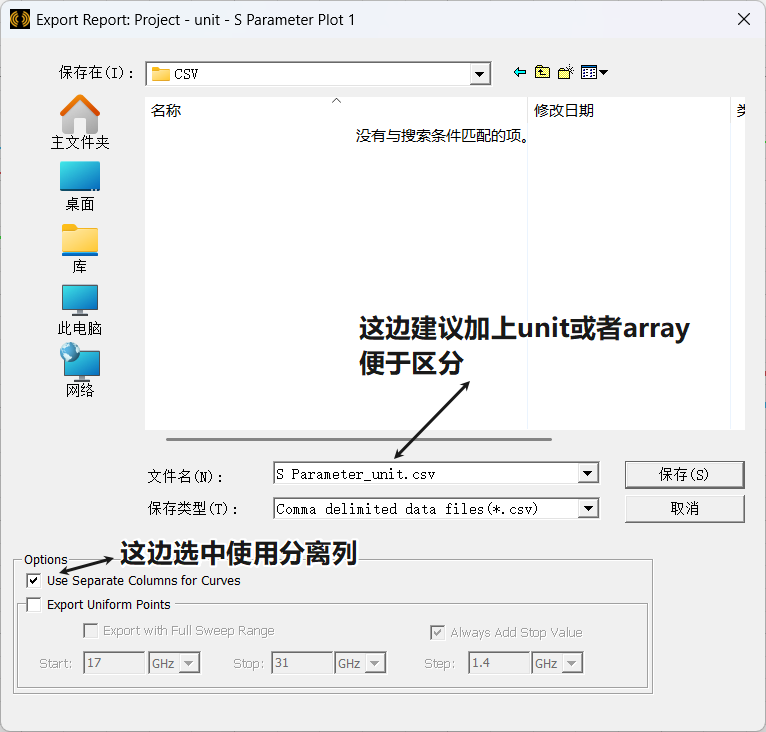Click the Stop value field showing 31
The image size is (766, 732).
click(x=302, y=663)
